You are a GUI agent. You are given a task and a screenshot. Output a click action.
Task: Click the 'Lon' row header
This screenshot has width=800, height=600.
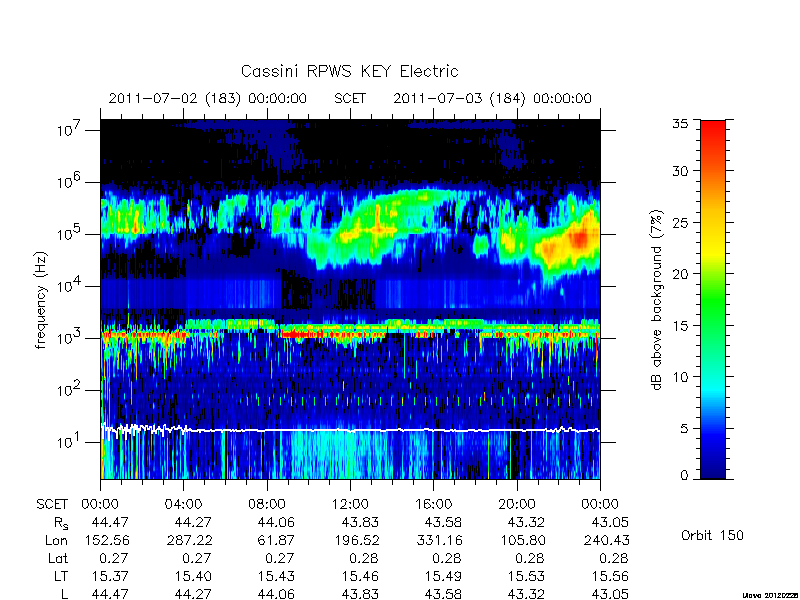[x=56, y=540]
